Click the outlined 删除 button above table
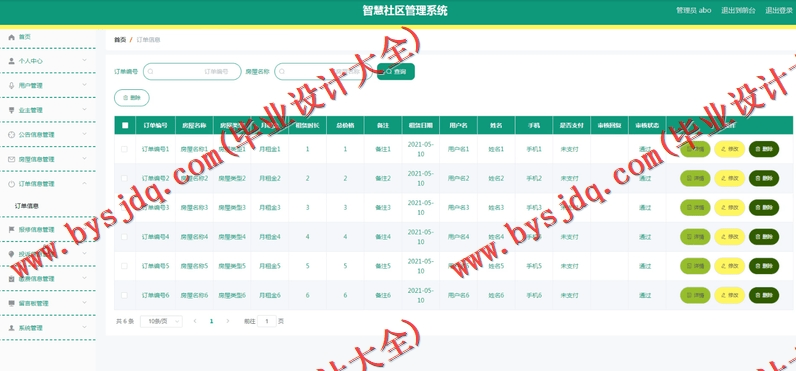The height and width of the screenshot is (371, 796). click(131, 97)
